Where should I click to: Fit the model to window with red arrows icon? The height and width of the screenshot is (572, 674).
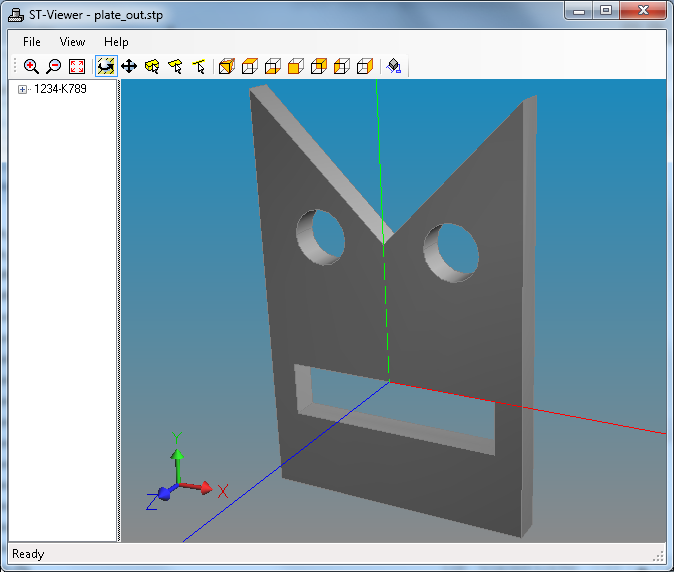[77, 66]
